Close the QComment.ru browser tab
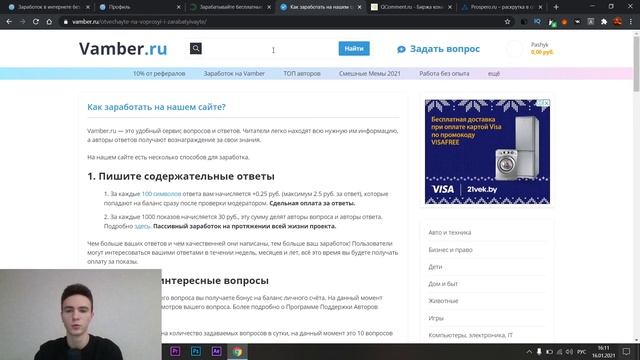This screenshot has height=360, width=640. (x=450, y=7)
